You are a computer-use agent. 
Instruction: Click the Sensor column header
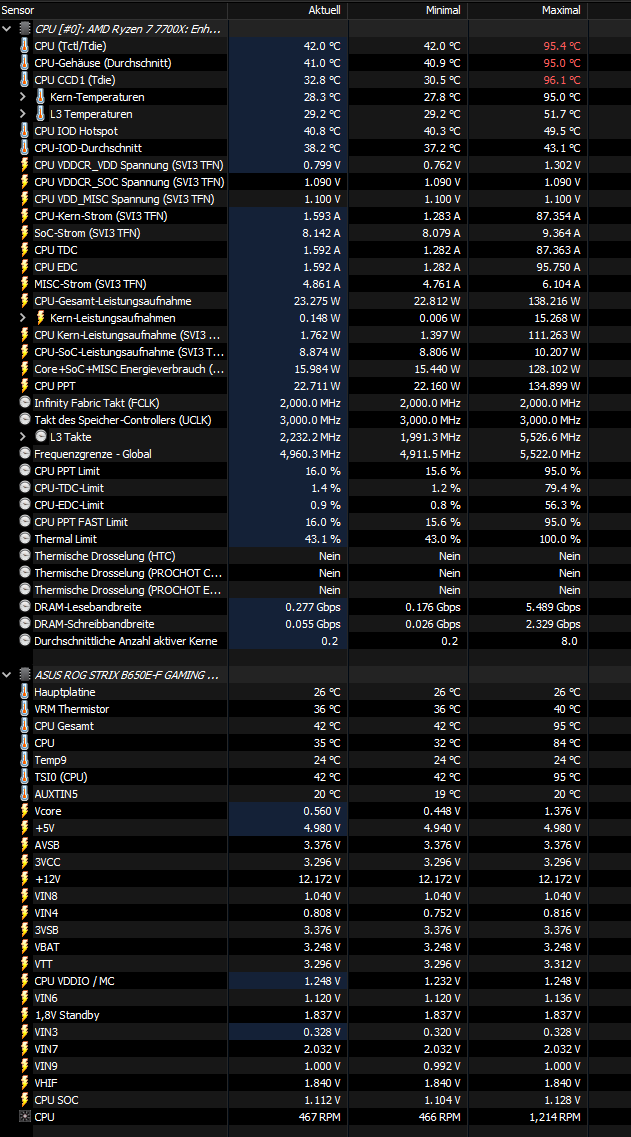pyautogui.click(x=17, y=10)
